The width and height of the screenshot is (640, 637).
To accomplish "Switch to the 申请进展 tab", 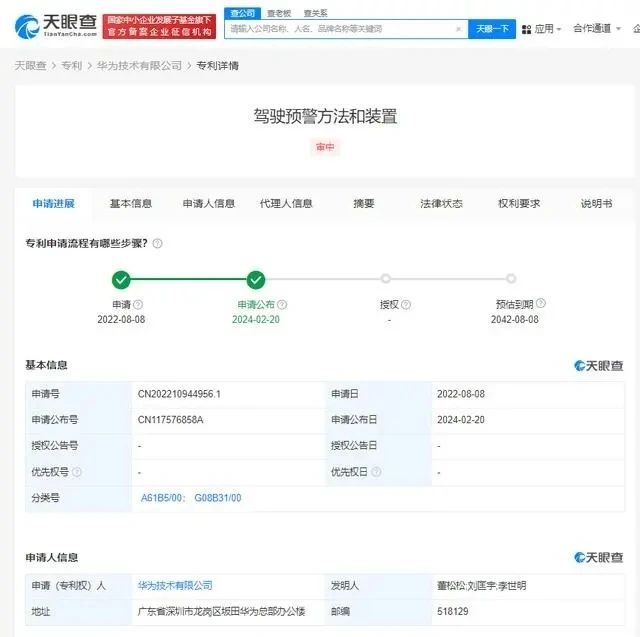I will [53, 204].
